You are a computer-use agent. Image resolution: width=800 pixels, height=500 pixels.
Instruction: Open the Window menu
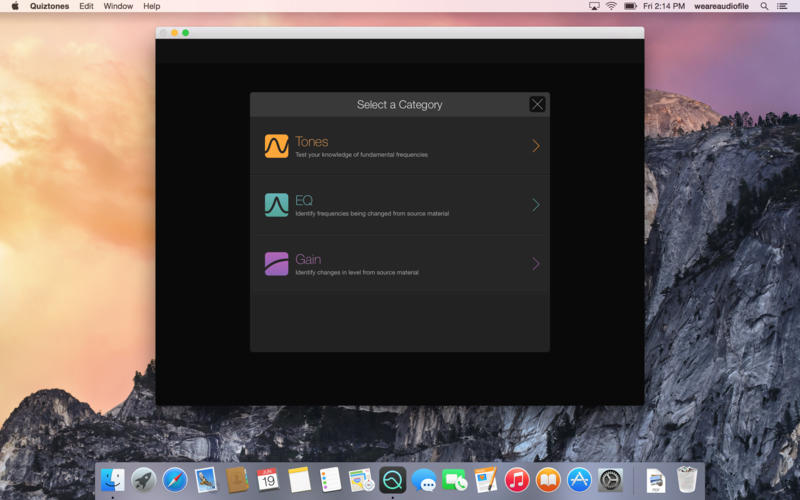pos(118,6)
